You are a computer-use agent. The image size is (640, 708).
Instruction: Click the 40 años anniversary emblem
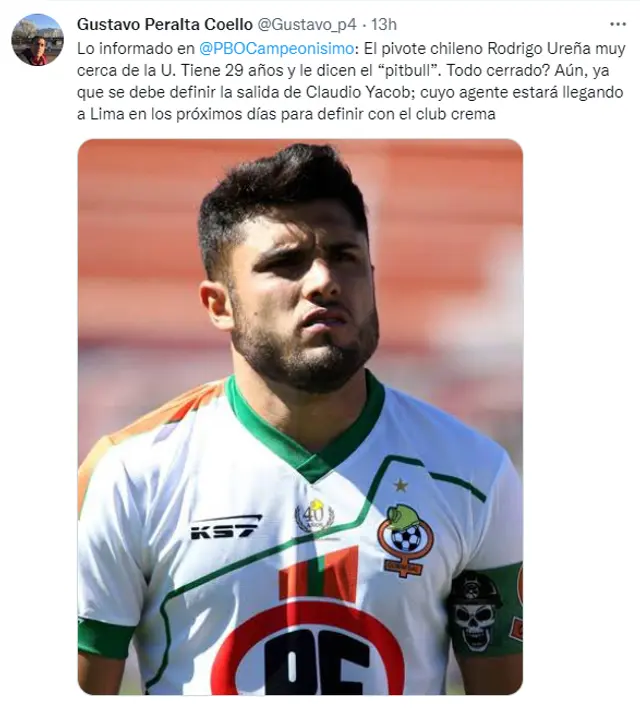click(x=314, y=515)
